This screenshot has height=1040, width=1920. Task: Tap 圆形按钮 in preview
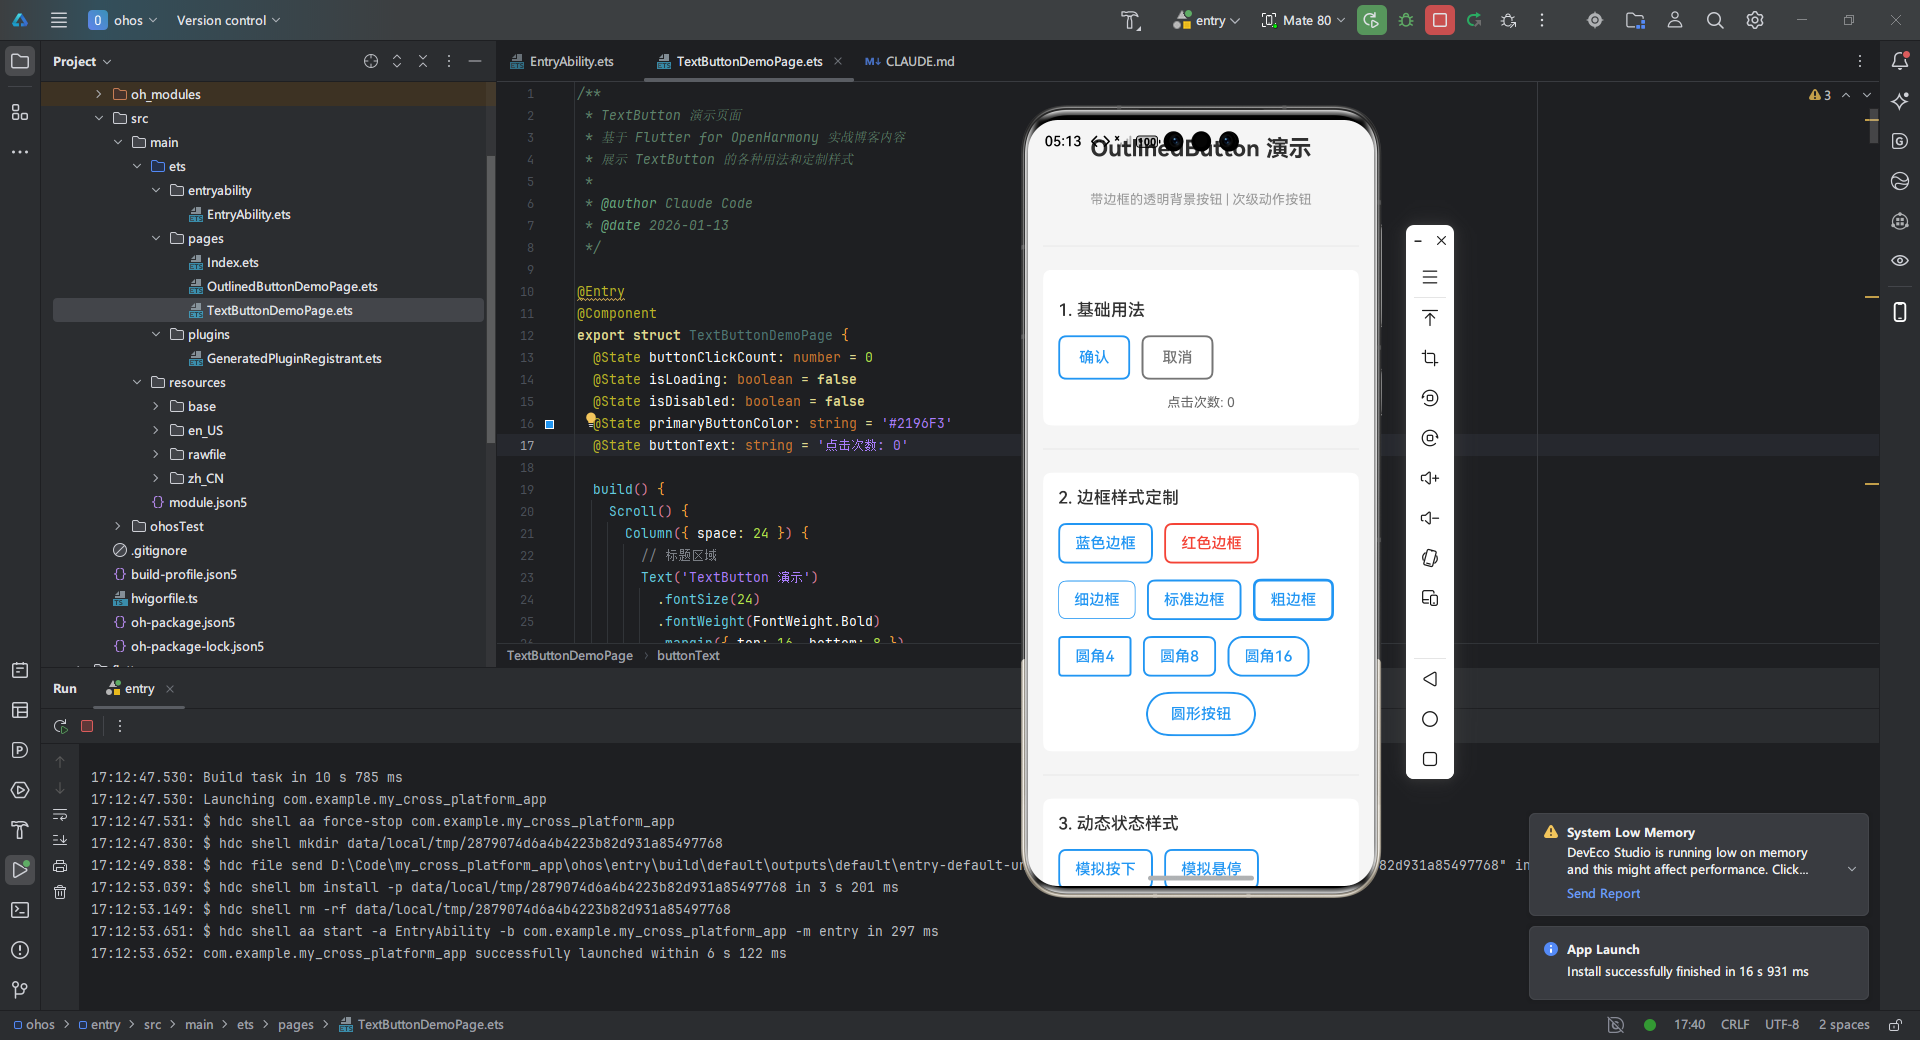click(x=1200, y=714)
